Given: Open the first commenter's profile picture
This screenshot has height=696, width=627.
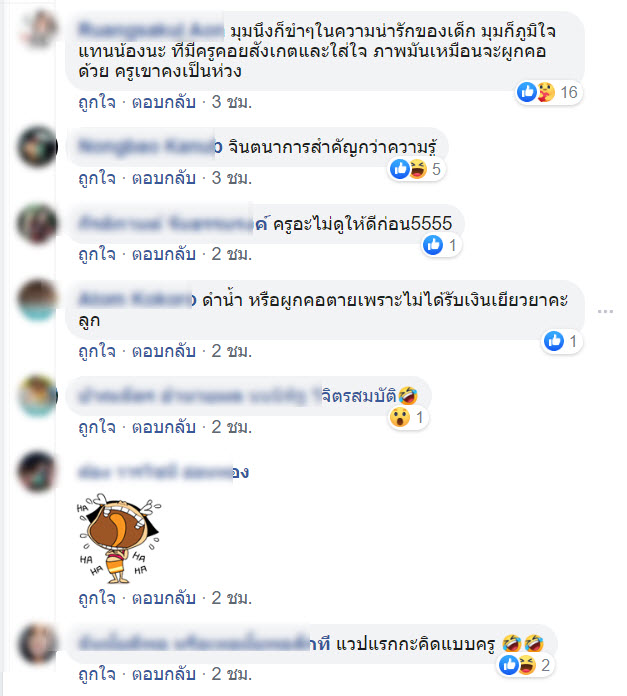Looking at the screenshot, I should [x=38, y=29].
